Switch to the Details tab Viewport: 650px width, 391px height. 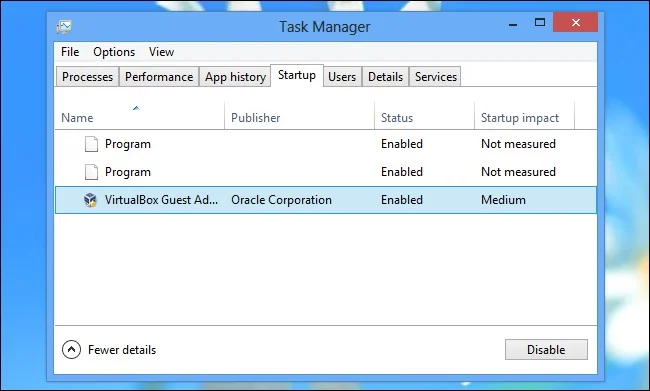(x=385, y=77)
